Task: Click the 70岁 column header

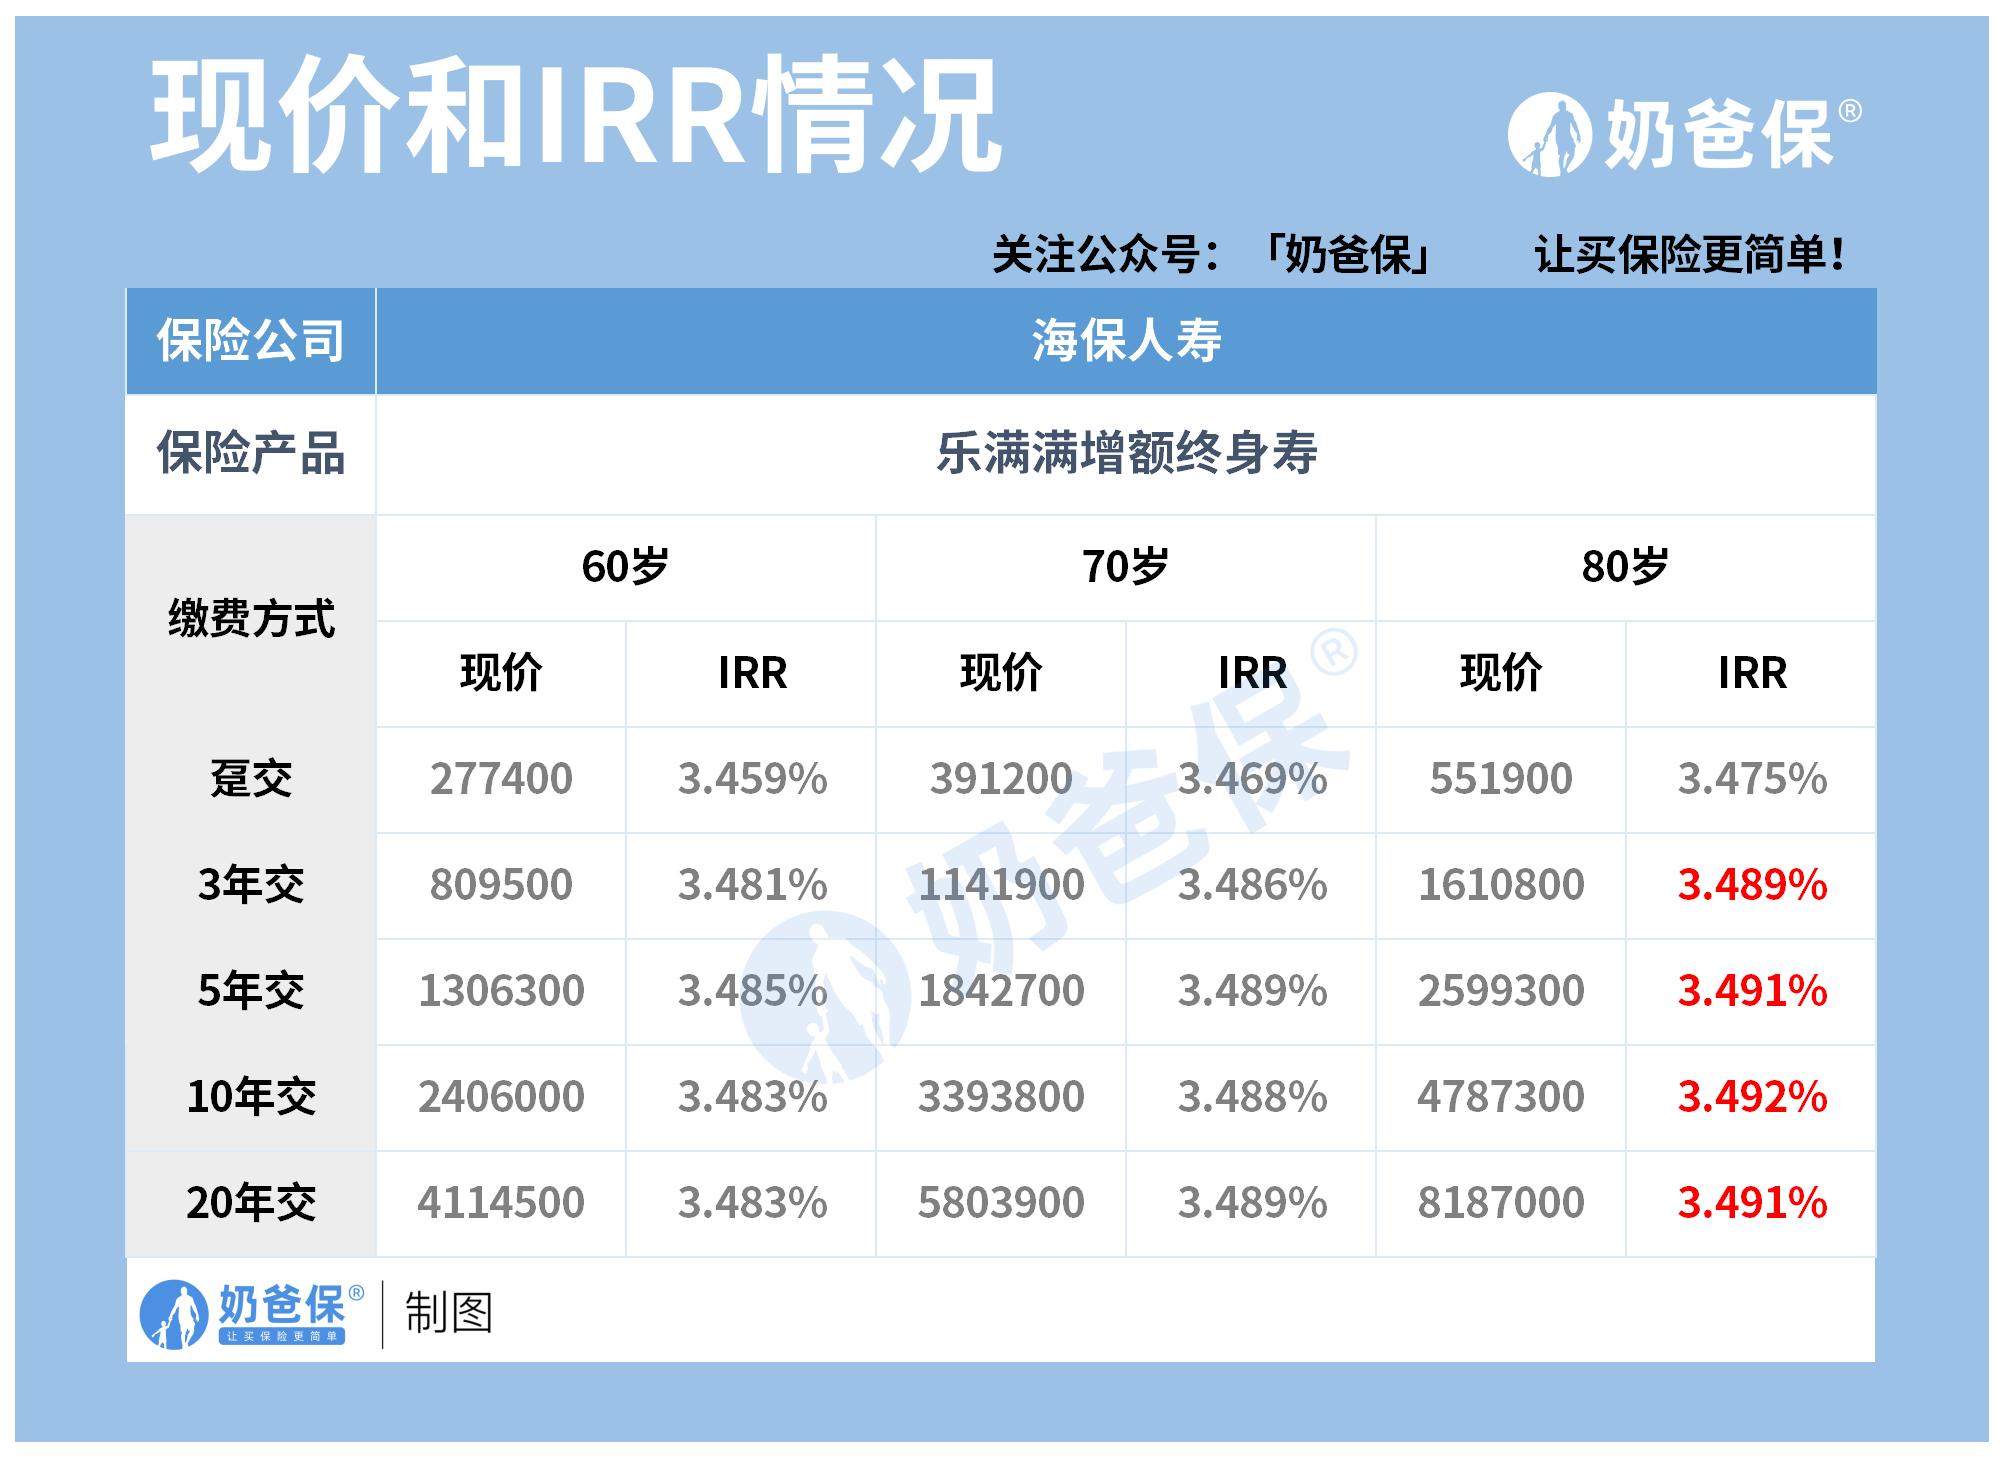Action: click(x=1125, y=567)
